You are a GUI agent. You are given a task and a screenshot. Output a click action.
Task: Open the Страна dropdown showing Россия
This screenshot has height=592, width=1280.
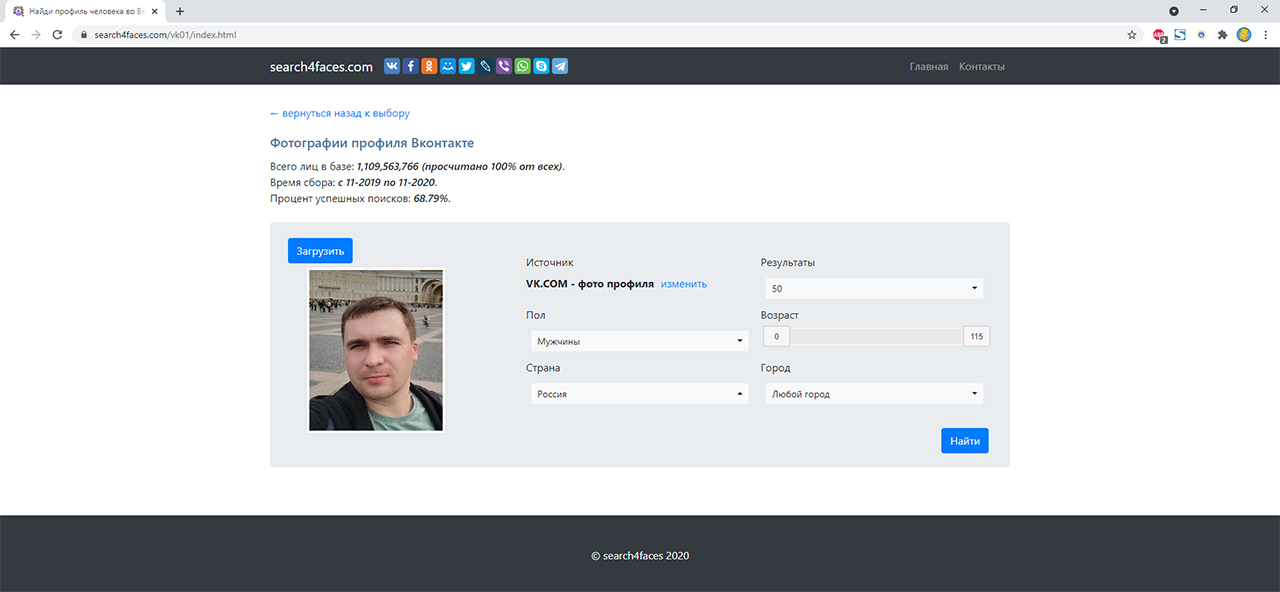tap(639, 394)
